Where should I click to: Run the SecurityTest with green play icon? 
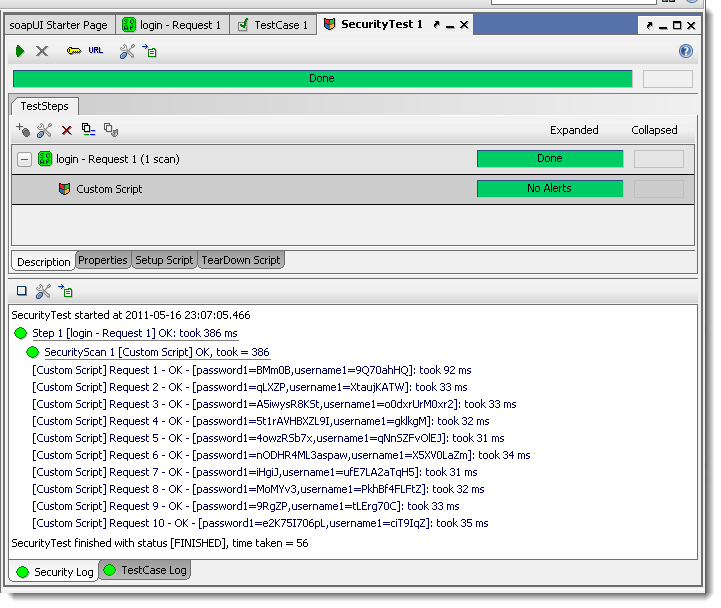tap(20, 51)
